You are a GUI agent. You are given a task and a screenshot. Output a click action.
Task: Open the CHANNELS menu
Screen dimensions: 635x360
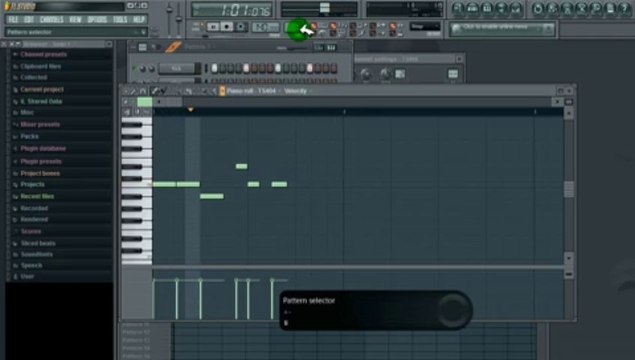pos(51,19)
